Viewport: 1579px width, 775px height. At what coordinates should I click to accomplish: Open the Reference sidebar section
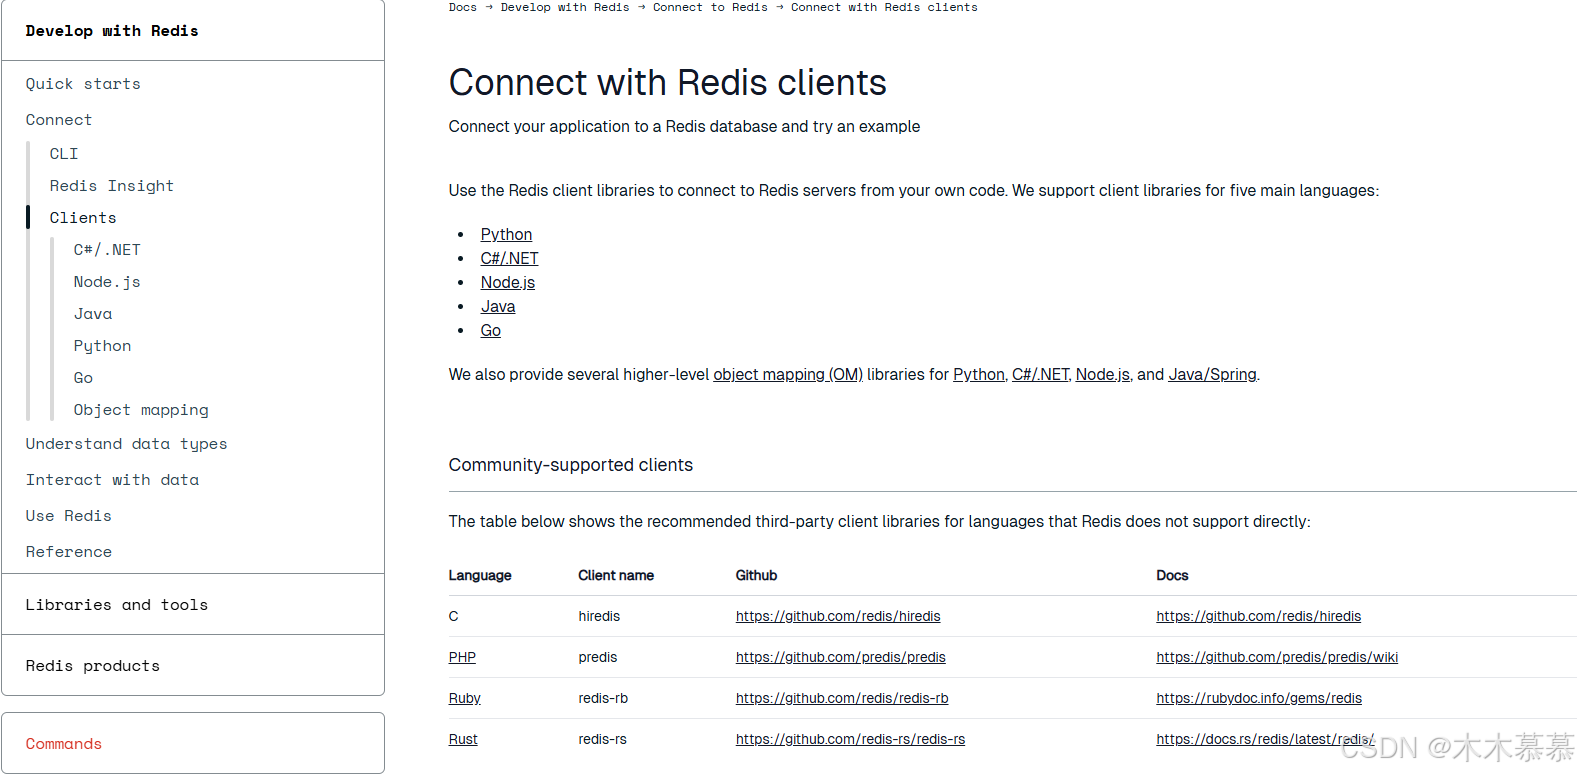[69, 552]
